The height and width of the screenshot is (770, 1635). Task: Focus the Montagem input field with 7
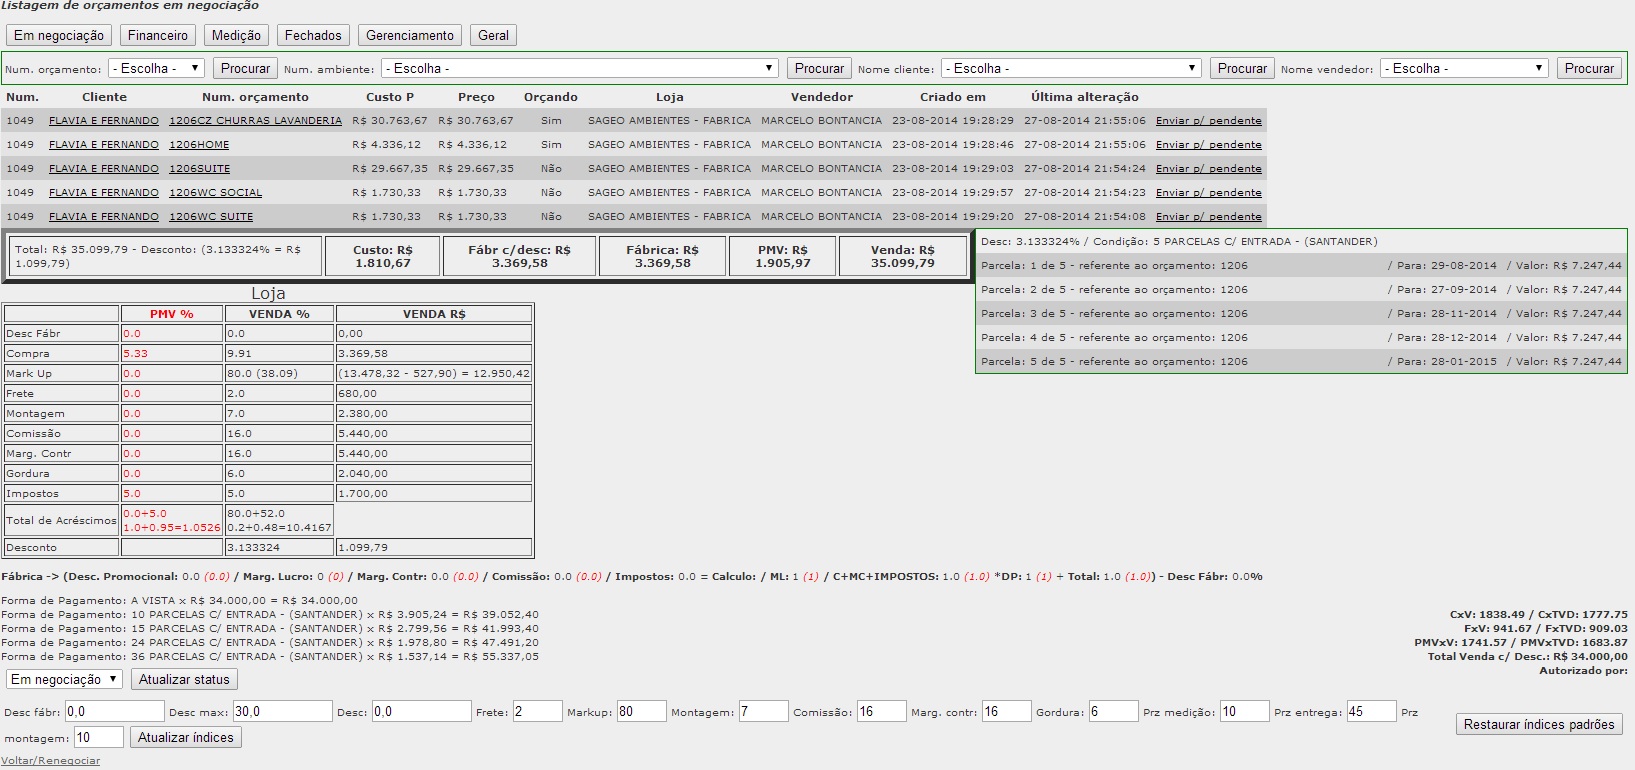[x=763, y=711]
